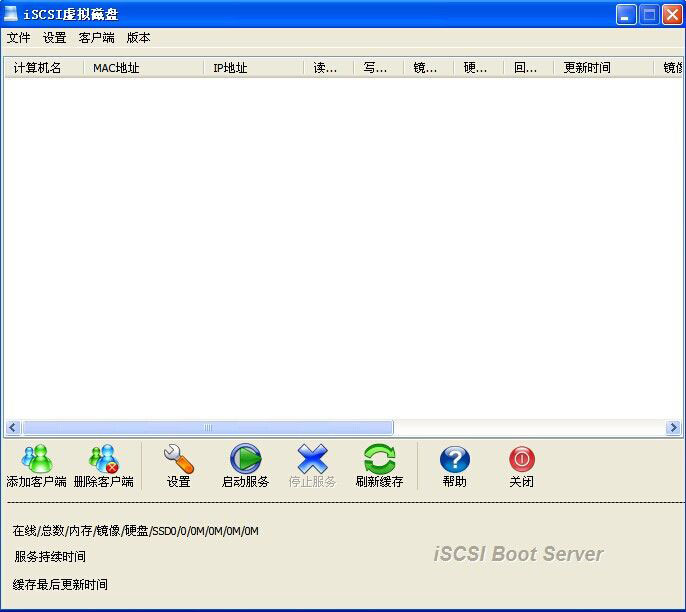This screenshot has height=612, width=686.
Task: Open the 设置 menu in menu bar
Action: pyautogui.click(x=54, y=37)
